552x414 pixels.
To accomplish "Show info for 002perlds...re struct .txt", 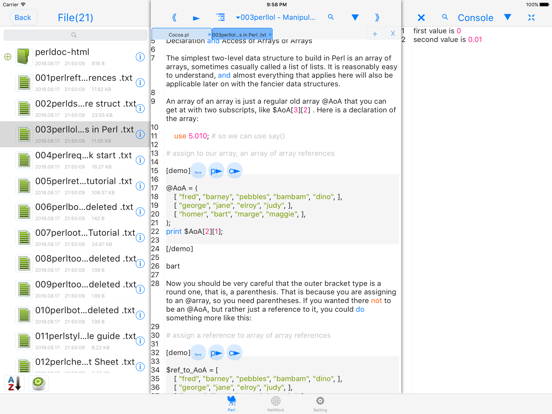I will tap(140, 108).
